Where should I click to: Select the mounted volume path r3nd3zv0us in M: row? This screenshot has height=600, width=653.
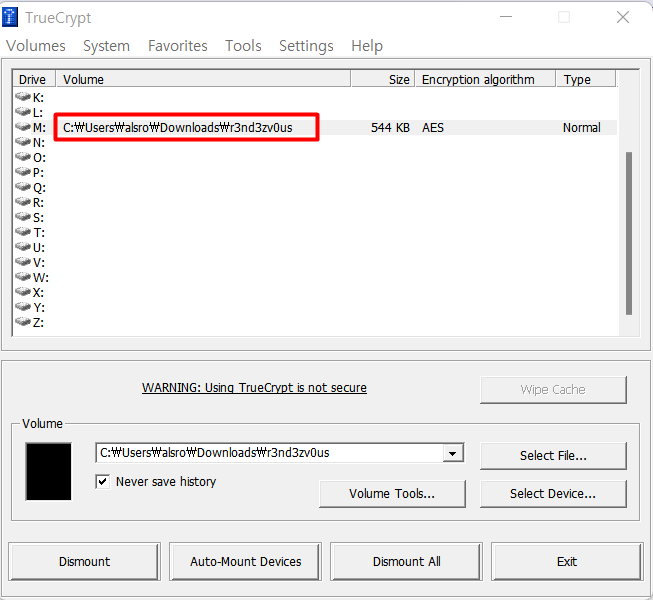pyautogui.click(x=178, y=127)
